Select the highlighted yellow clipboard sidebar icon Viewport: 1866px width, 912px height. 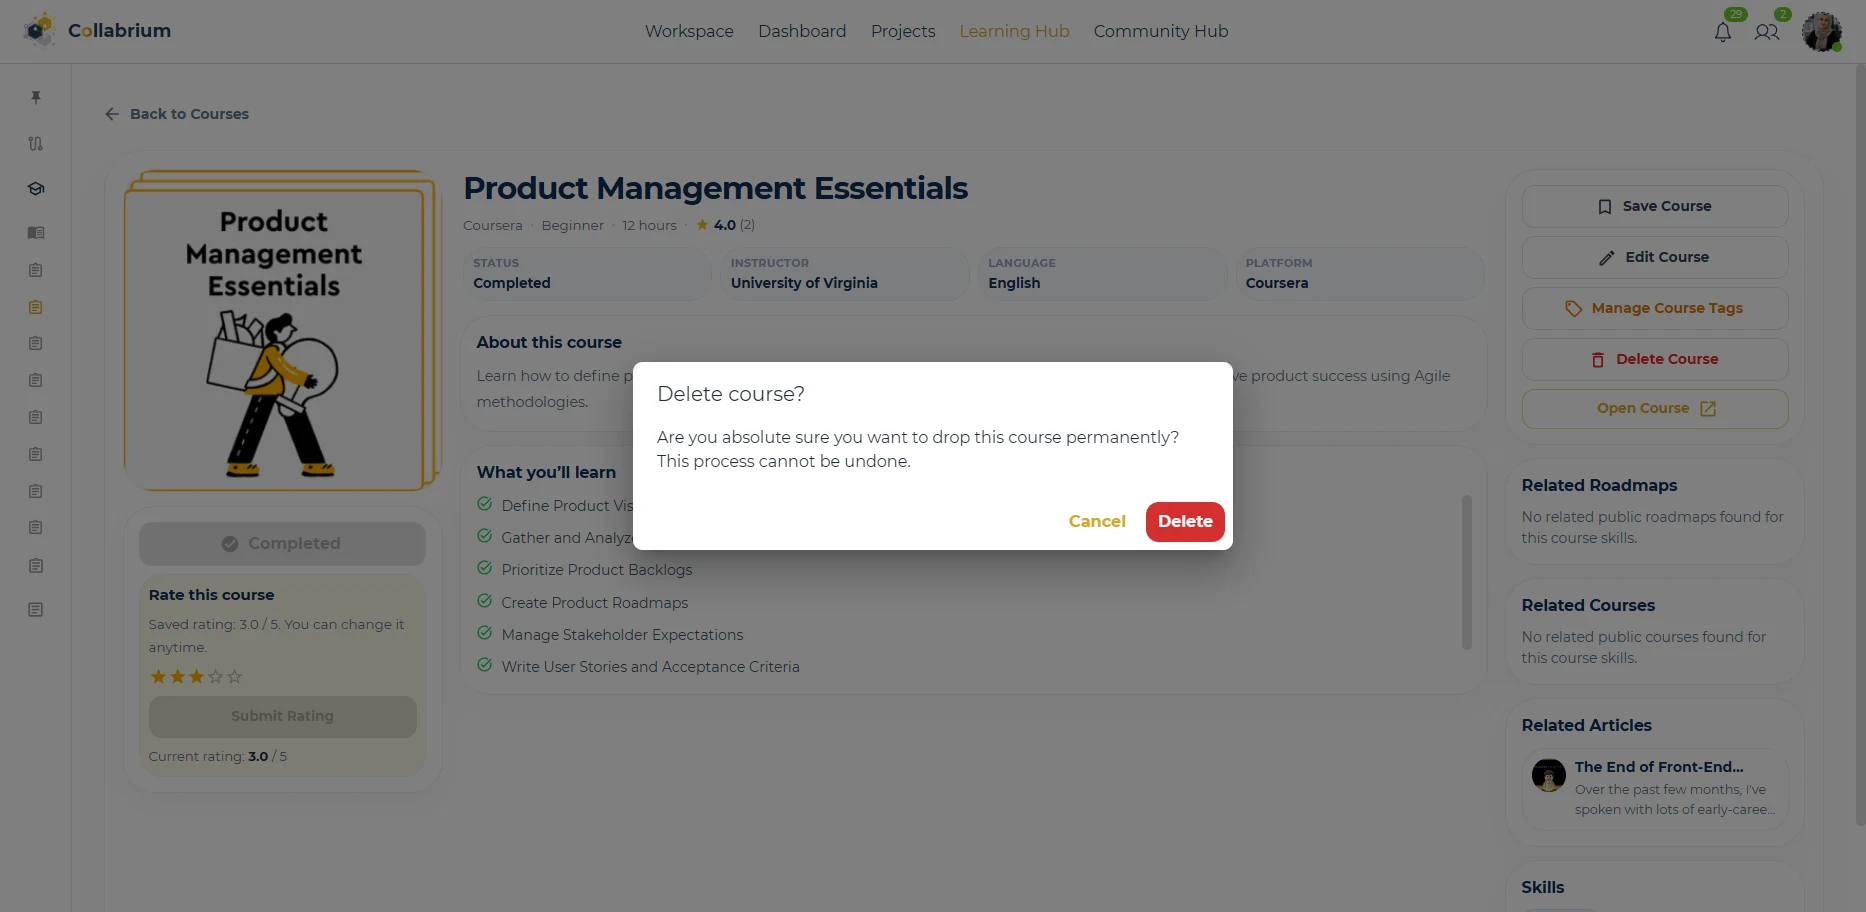pos(36,307)
